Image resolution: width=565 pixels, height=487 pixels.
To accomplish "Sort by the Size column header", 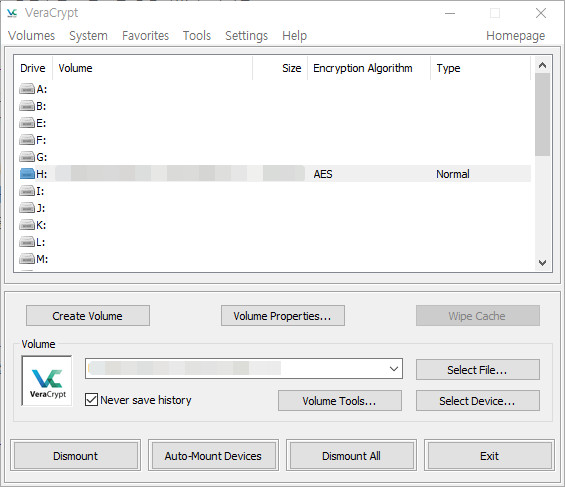I will click(x=280, y=68).
